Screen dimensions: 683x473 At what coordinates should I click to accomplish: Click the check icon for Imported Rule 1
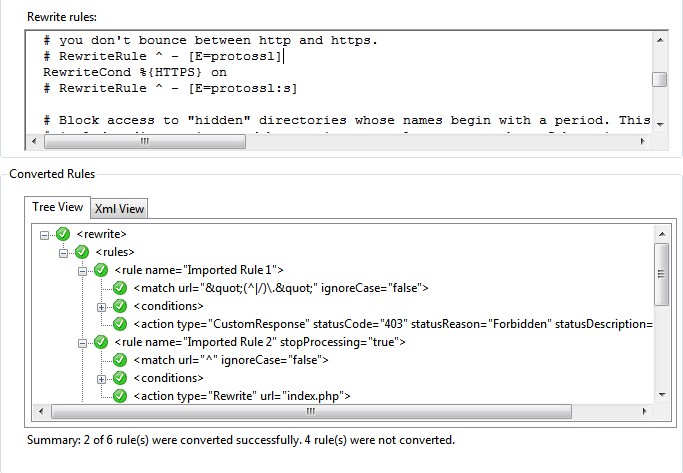point(101,270)
